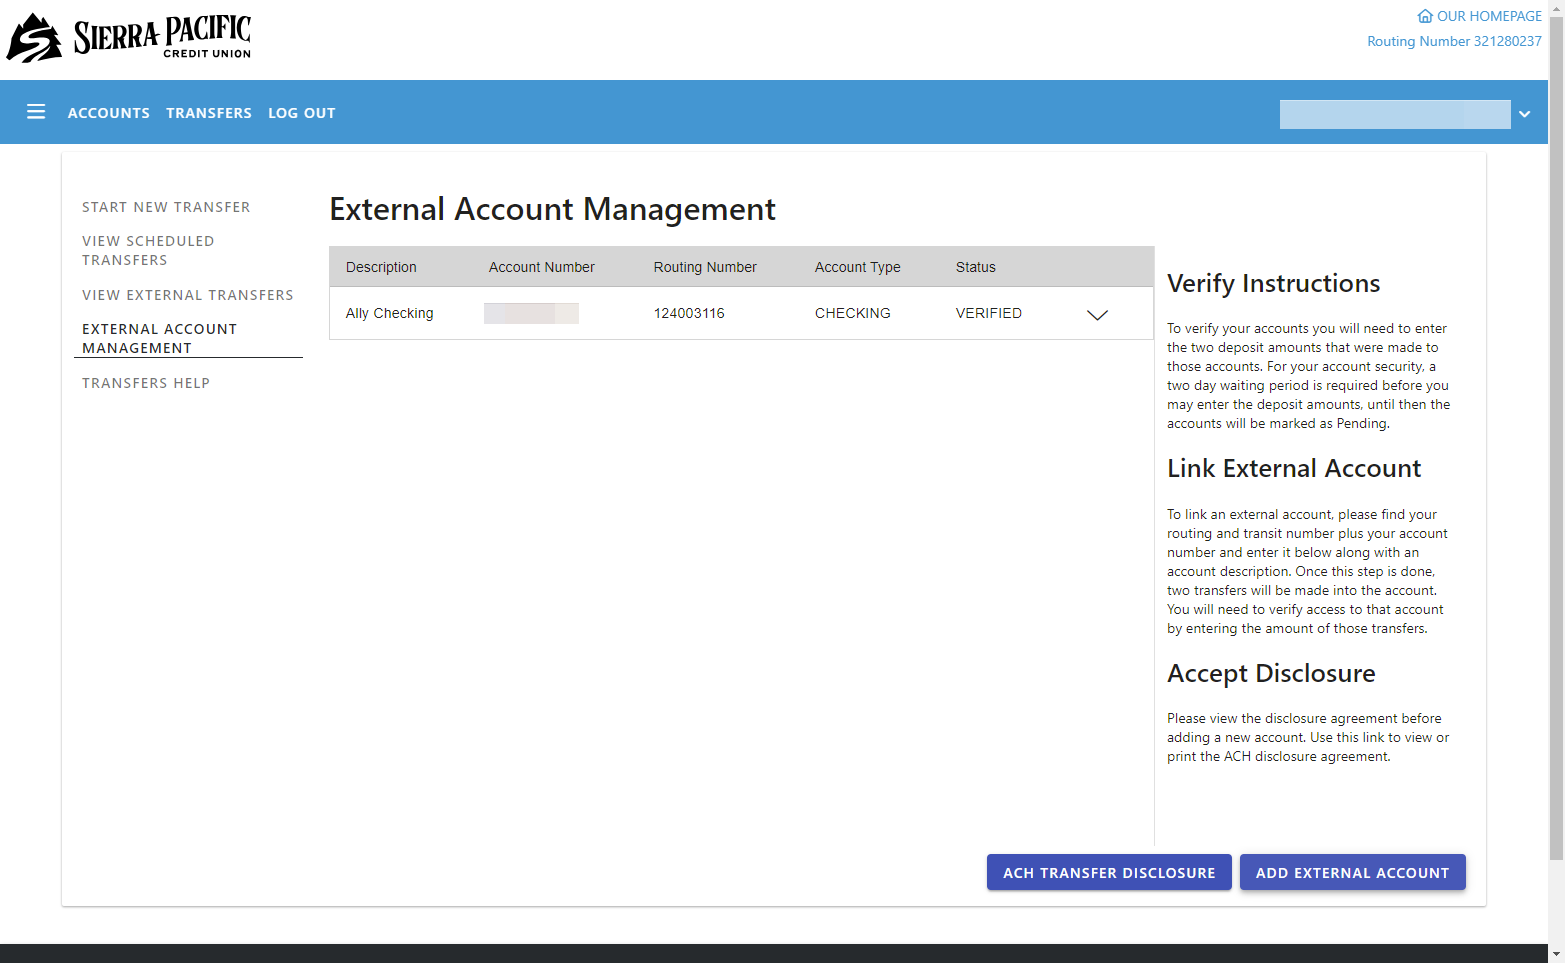Click the Accept Disclosure heading
This screenshot has width=1565, height=963.
pos(1271,673)
